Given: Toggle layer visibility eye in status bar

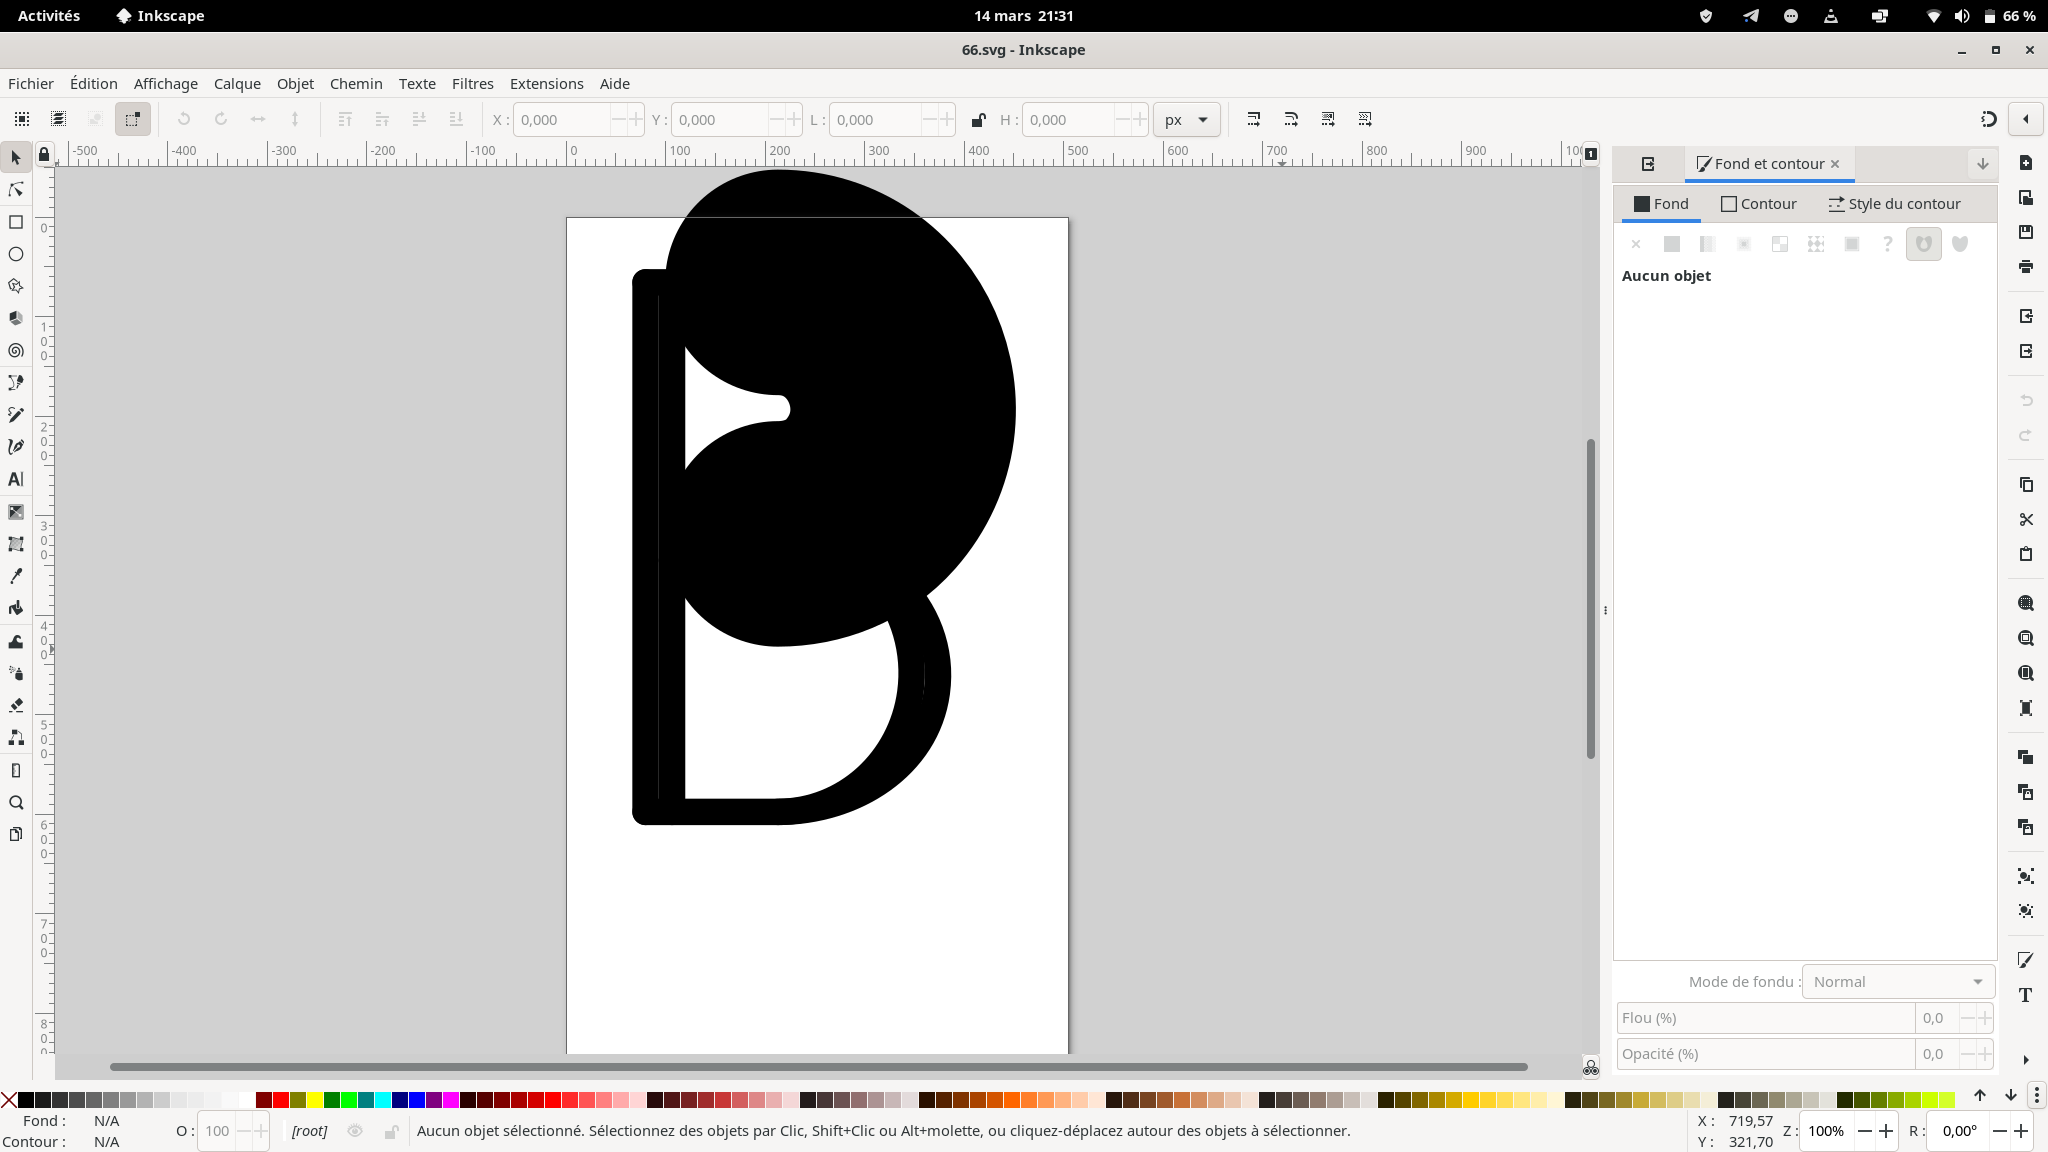Looking at the screenshot, I should pyautogui.click(x=355, y=1131).
